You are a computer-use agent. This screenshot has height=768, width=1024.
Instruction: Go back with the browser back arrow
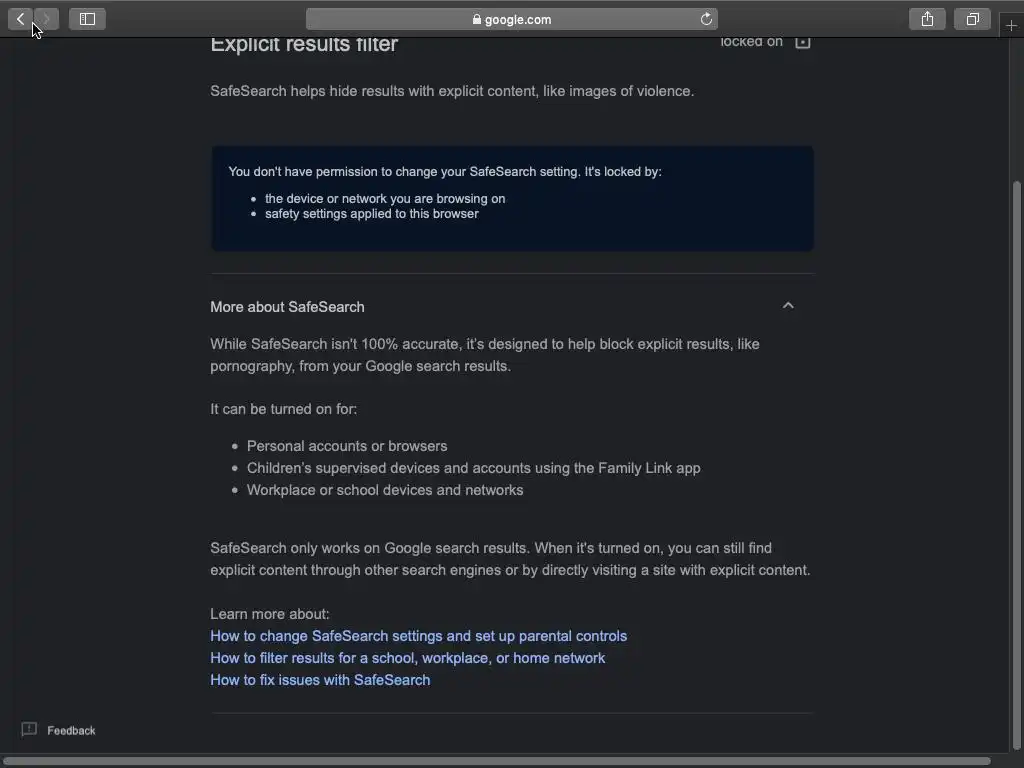(x=20, y=19)
